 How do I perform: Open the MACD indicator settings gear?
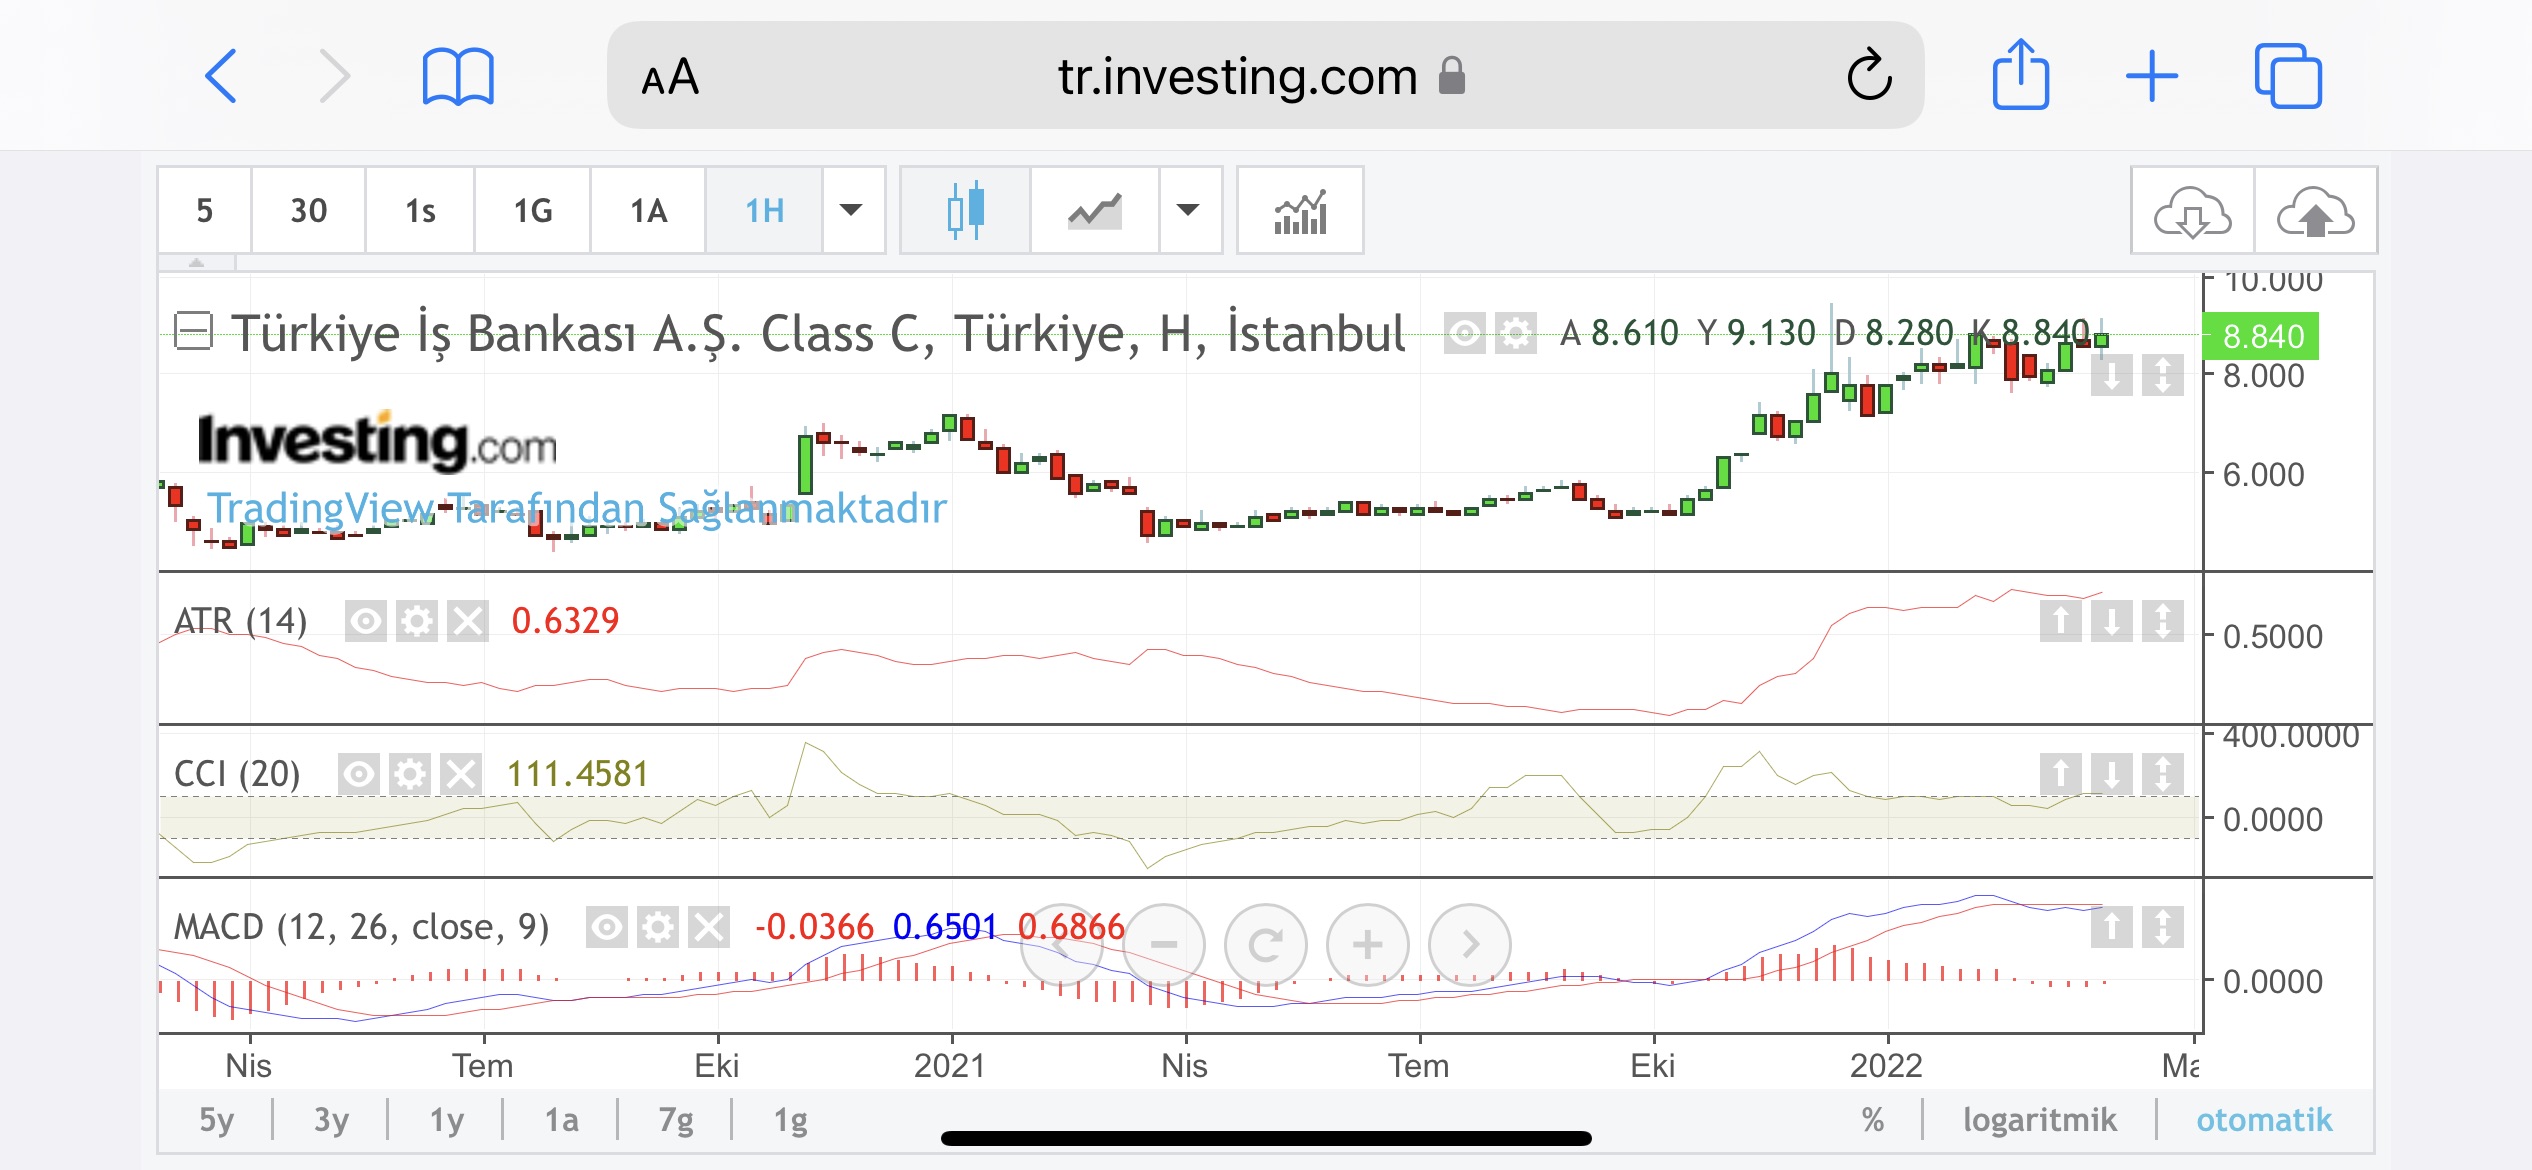pyautogui.click(x=658, y=927)
